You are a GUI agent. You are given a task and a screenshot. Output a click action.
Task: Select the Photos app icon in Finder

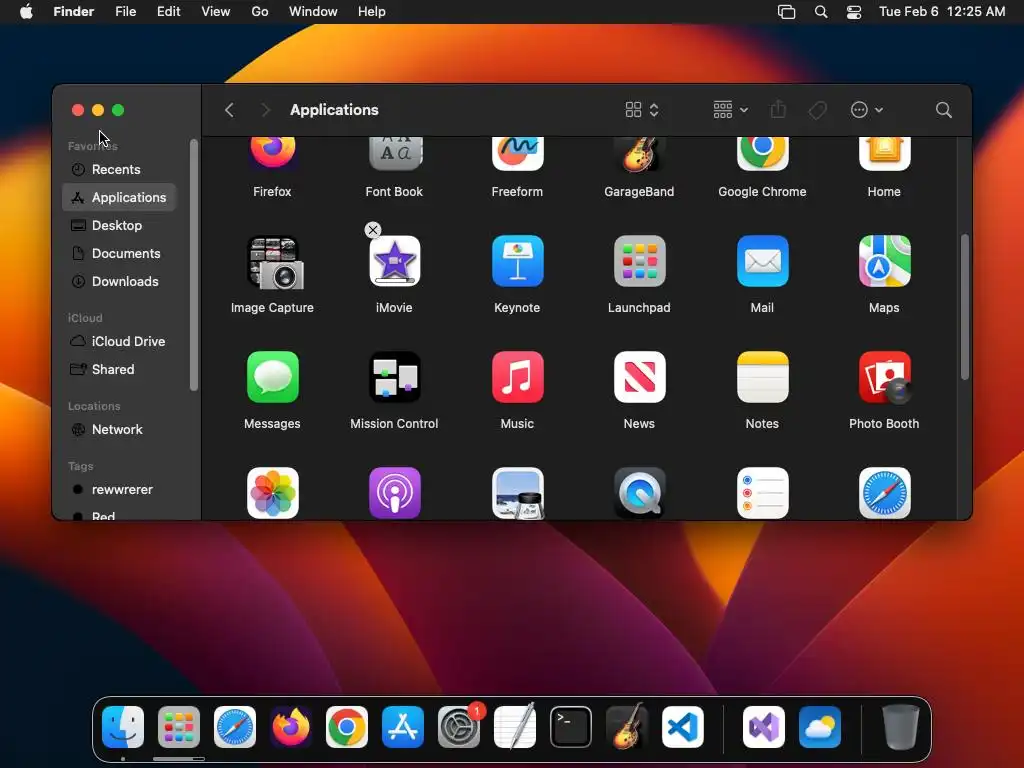(272, 493)
